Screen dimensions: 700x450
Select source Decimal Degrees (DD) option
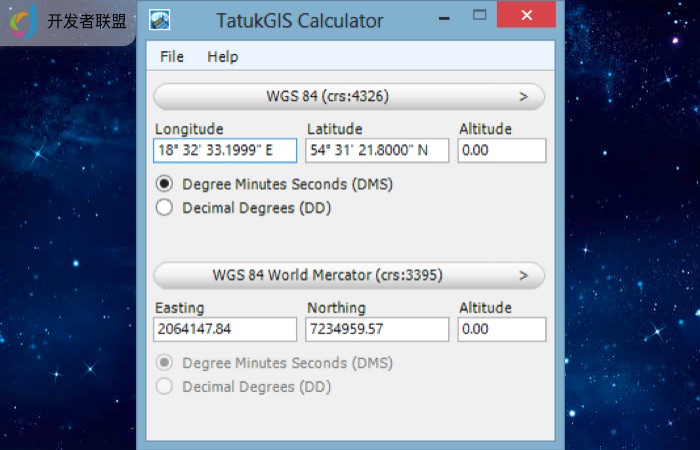[x=165, y=208]
